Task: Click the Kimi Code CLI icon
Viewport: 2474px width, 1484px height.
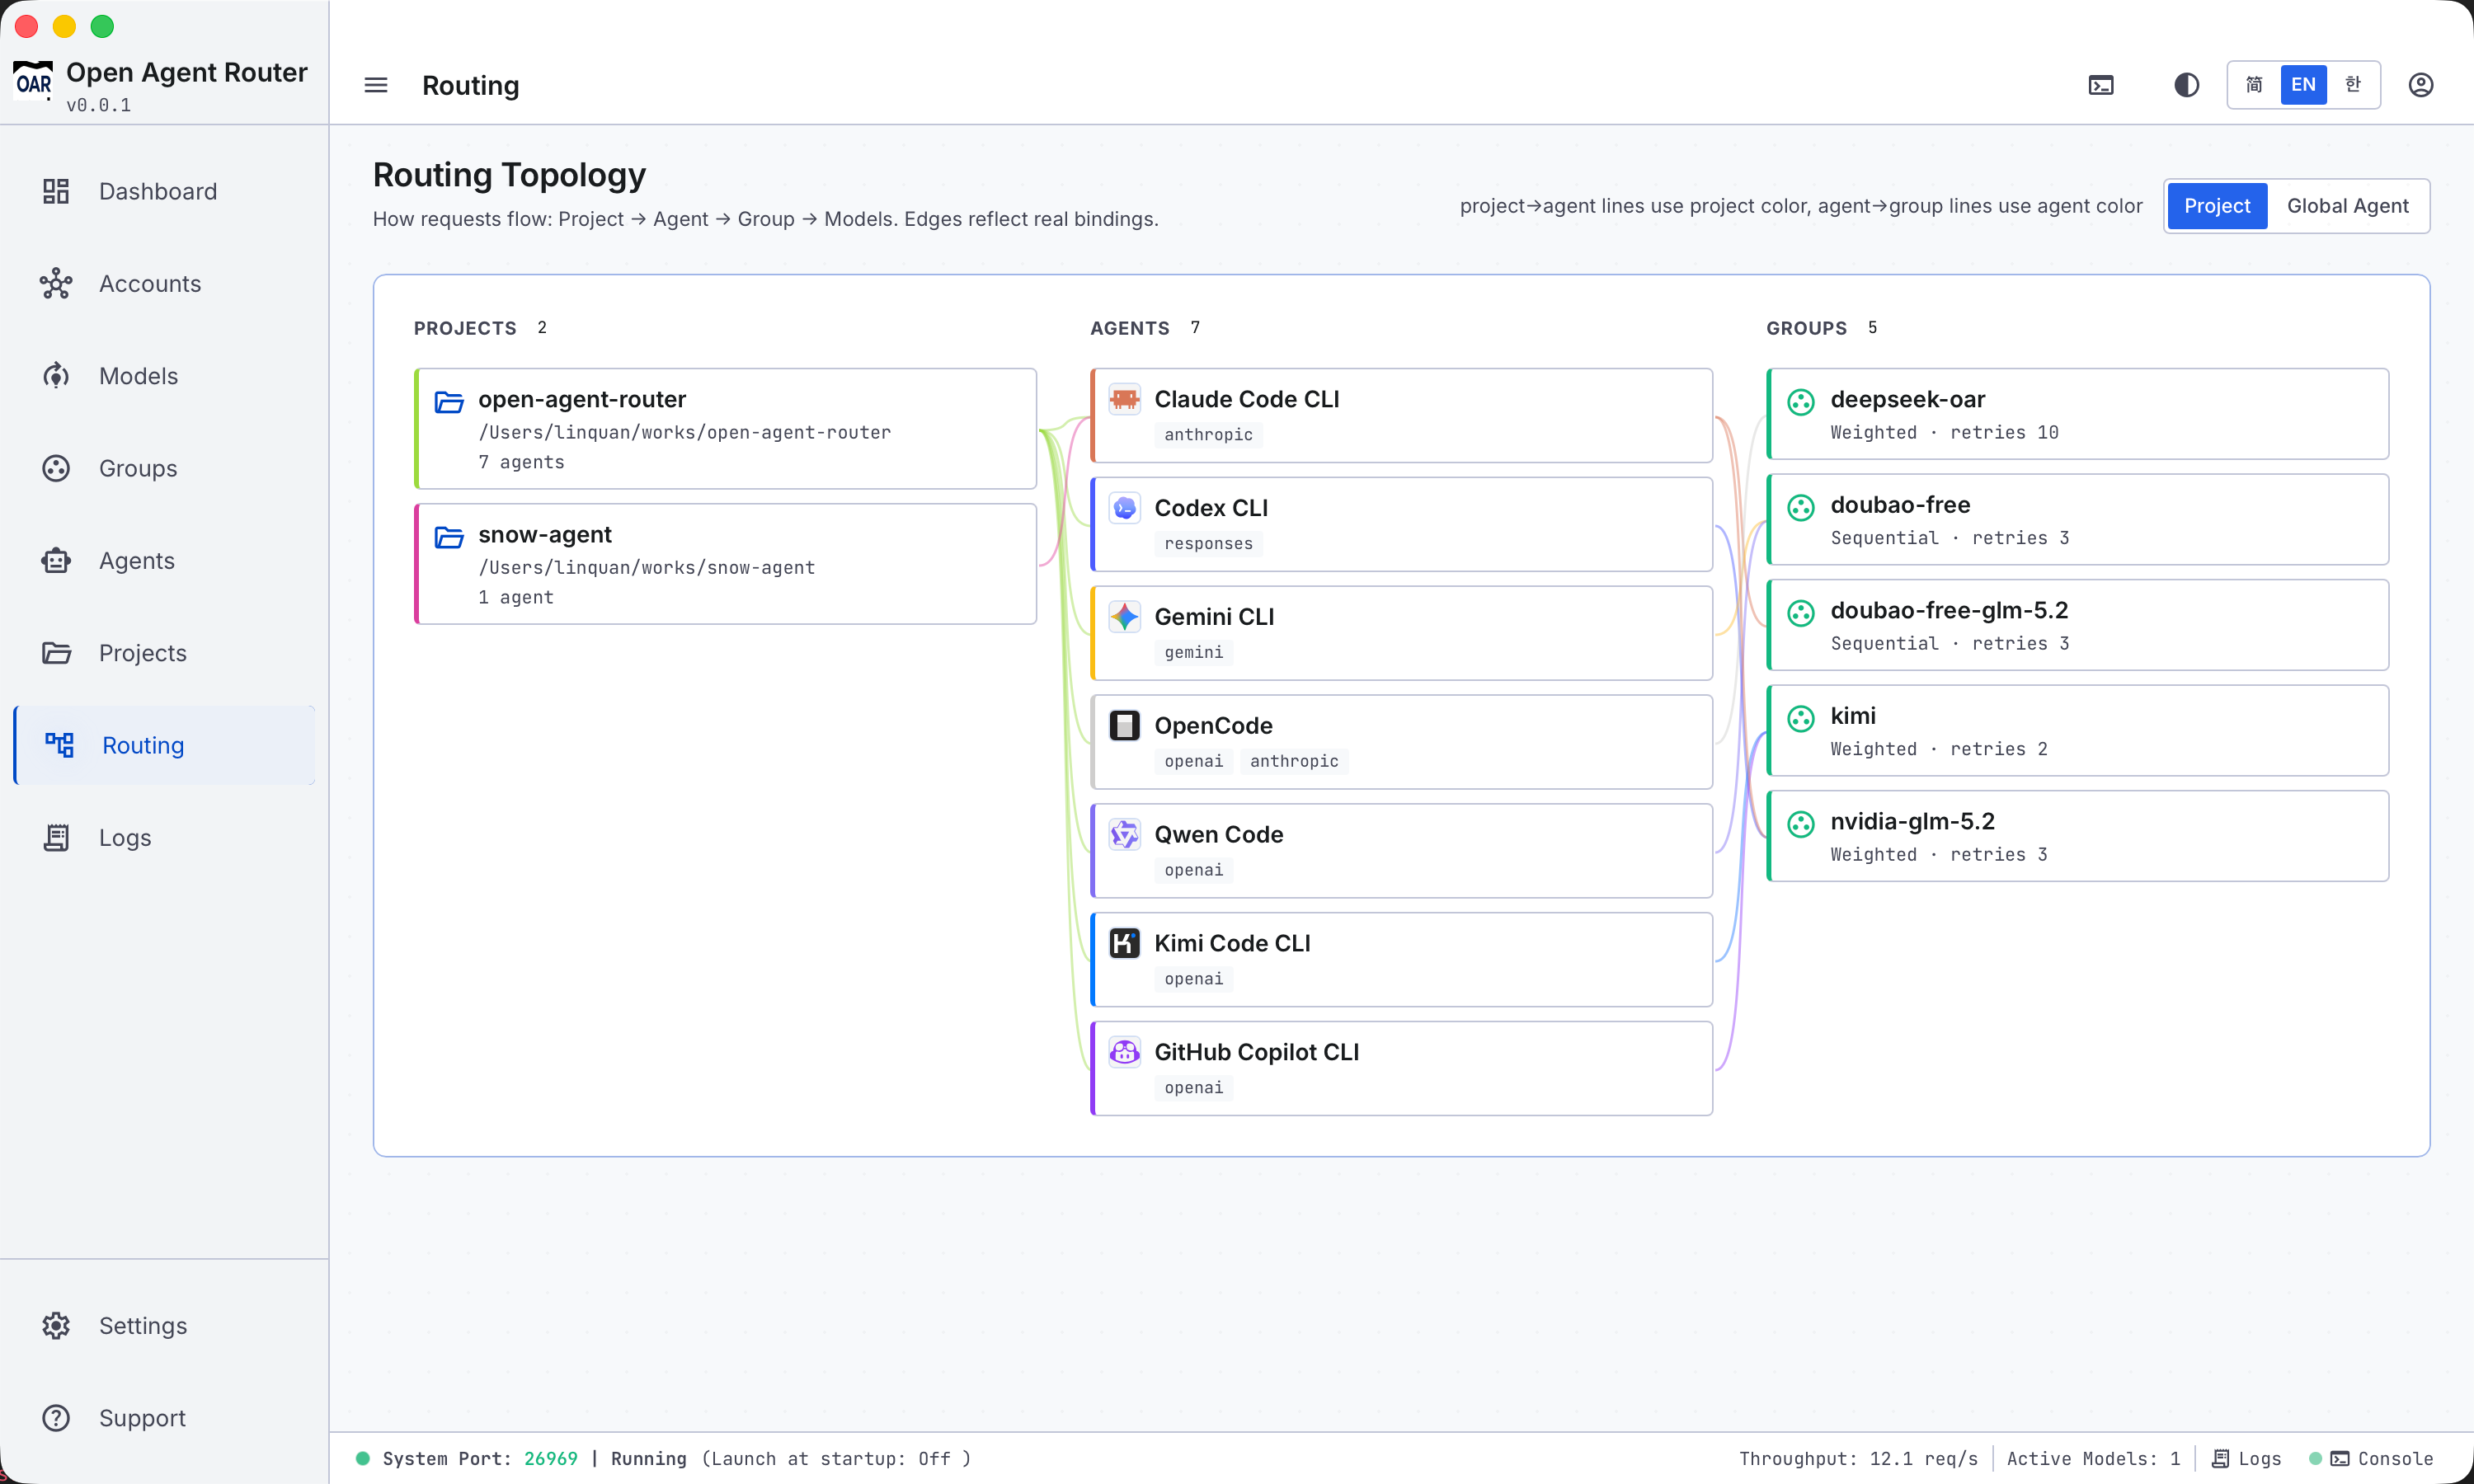Action: pos(1124,943)
